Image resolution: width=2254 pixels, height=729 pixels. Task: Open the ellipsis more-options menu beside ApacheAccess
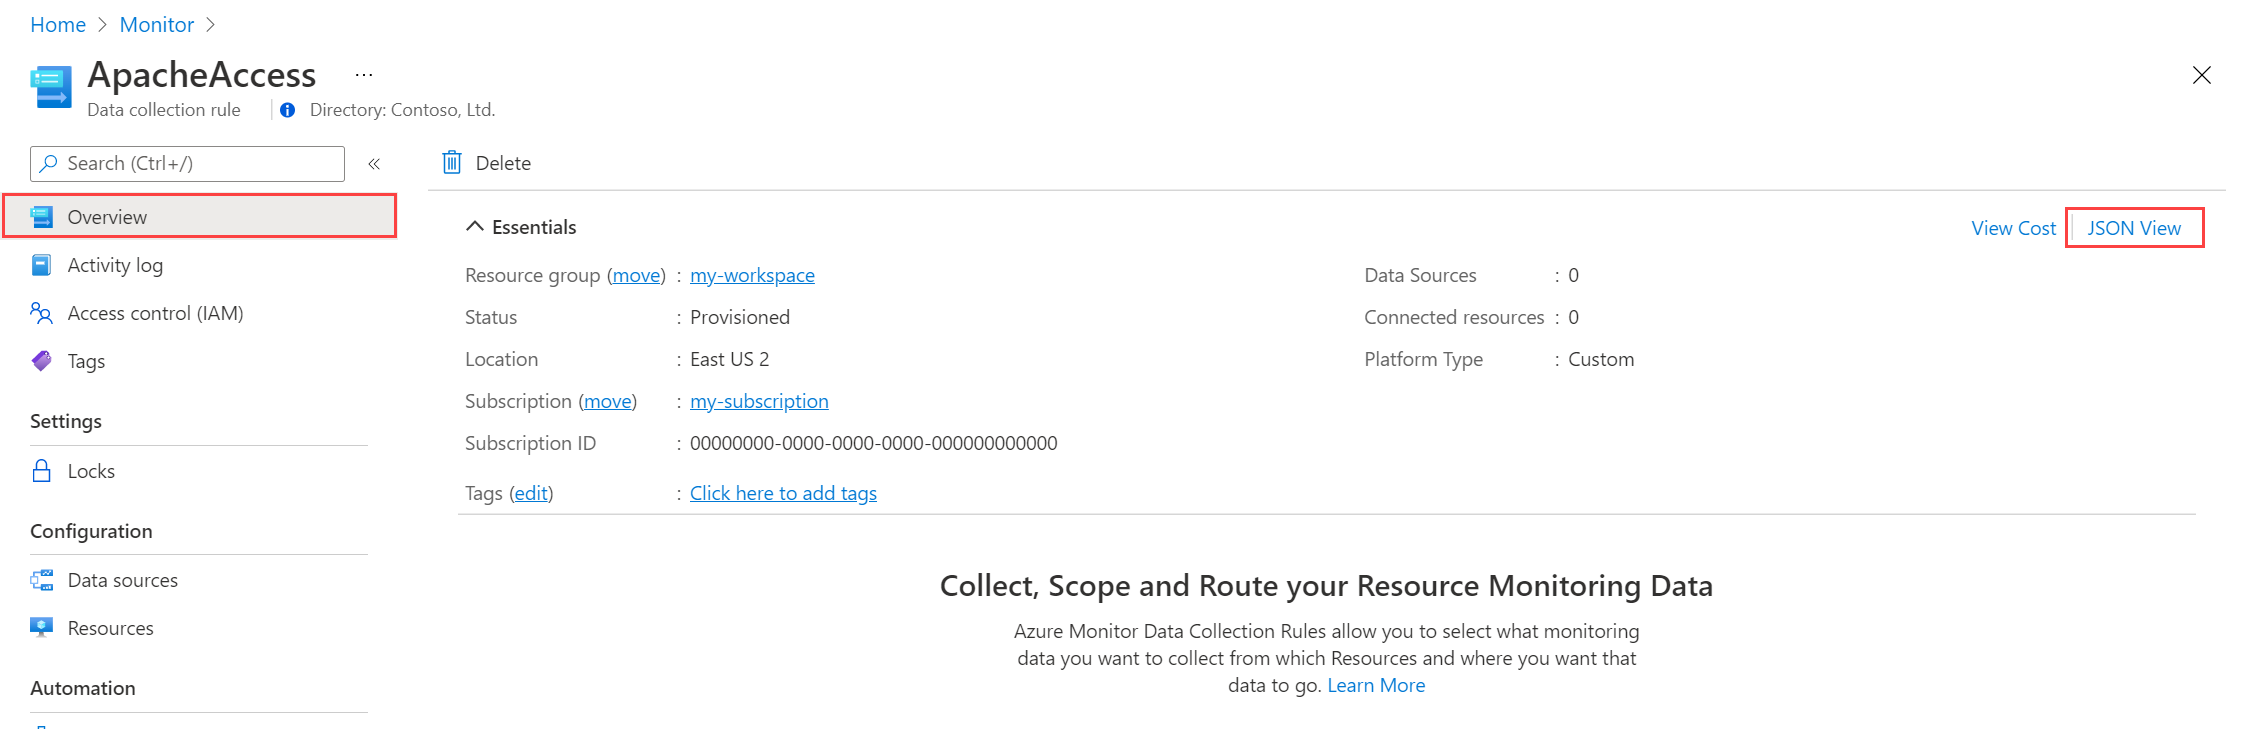pyautogui.click(x=364, y=75)
